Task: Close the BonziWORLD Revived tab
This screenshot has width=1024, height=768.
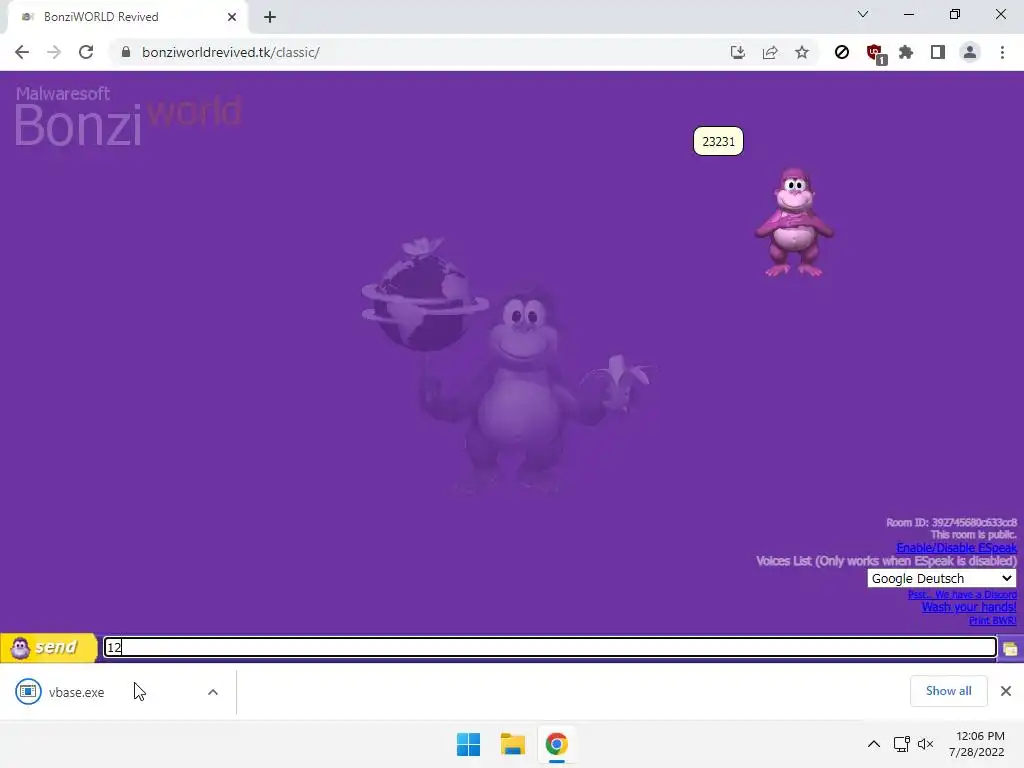Action: point(232,17)
